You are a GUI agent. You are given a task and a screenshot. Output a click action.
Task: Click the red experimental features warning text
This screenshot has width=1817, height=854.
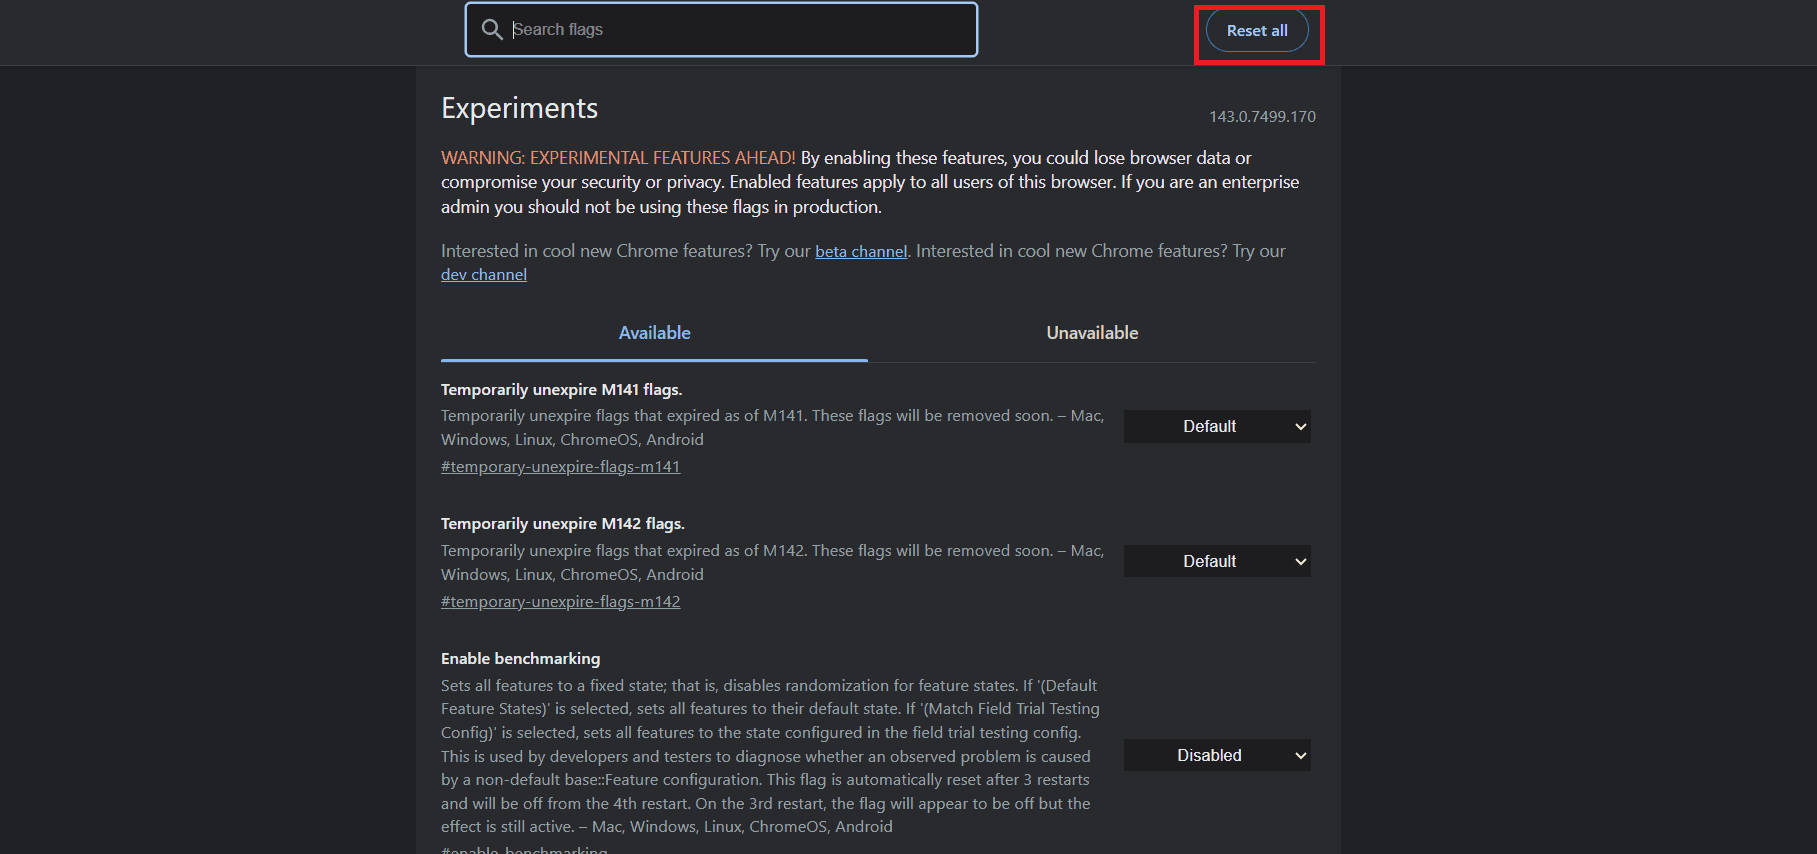click(618, 158)
